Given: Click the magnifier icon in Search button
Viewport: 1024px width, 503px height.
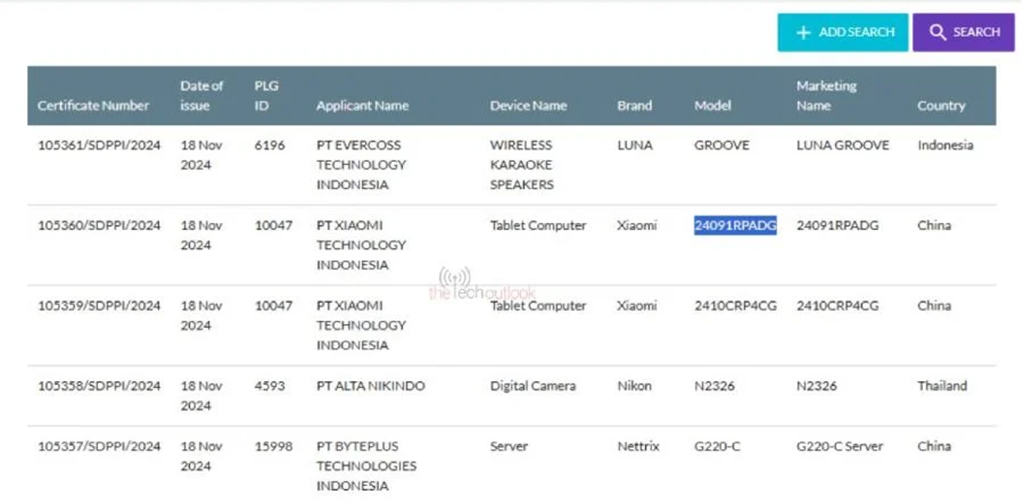Looking at the screenshot, I should pos(937,32).
